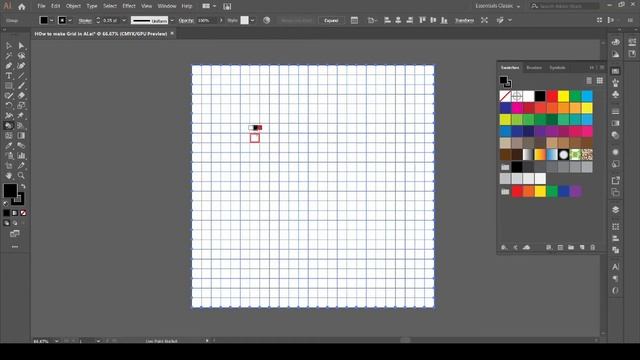Open the Object menu

(x=73, y=6)
